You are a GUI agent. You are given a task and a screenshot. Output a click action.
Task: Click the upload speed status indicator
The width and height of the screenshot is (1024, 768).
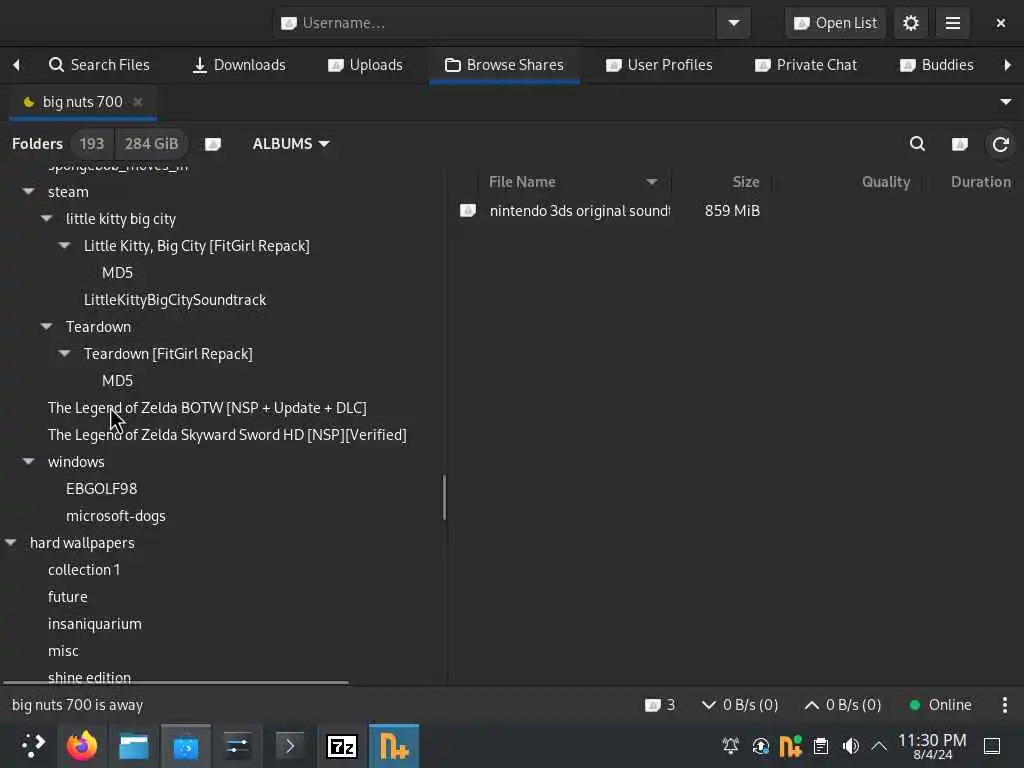coord(843,705)
